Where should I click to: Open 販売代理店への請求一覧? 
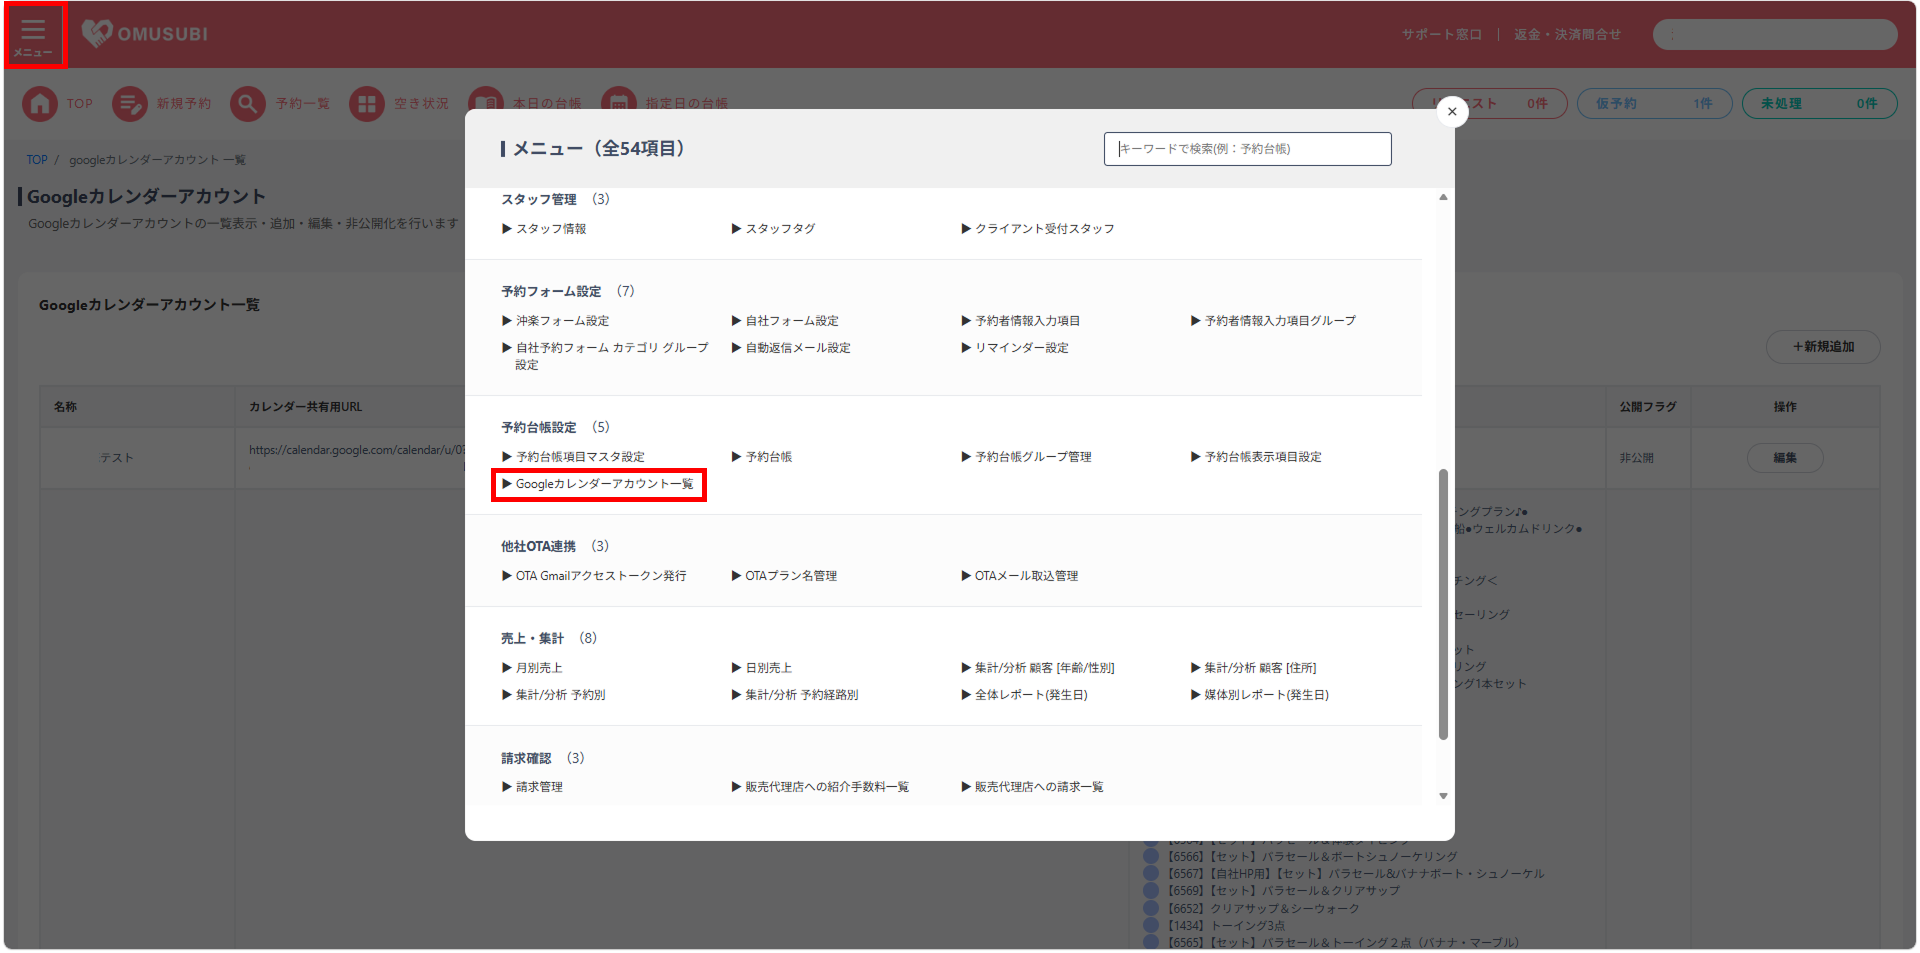[1032, 787]
